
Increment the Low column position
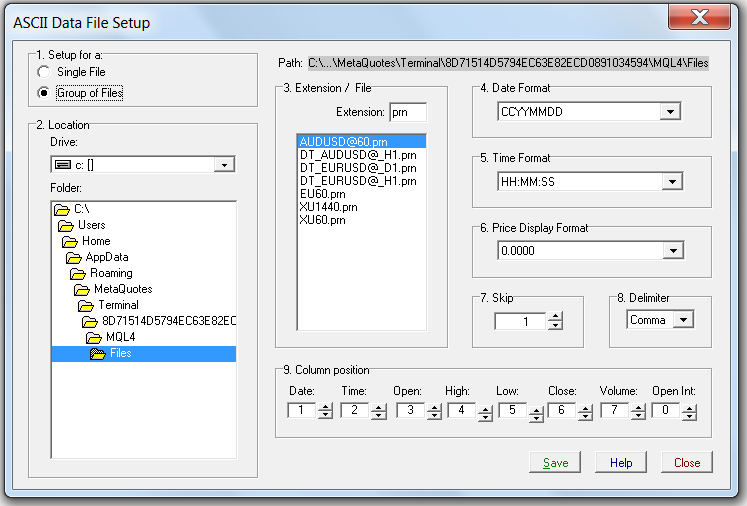[x=536, y=410]
